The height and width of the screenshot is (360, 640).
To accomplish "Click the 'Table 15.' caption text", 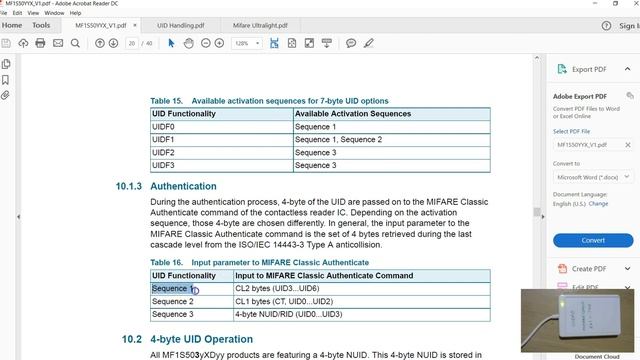I will pos(167,101).
